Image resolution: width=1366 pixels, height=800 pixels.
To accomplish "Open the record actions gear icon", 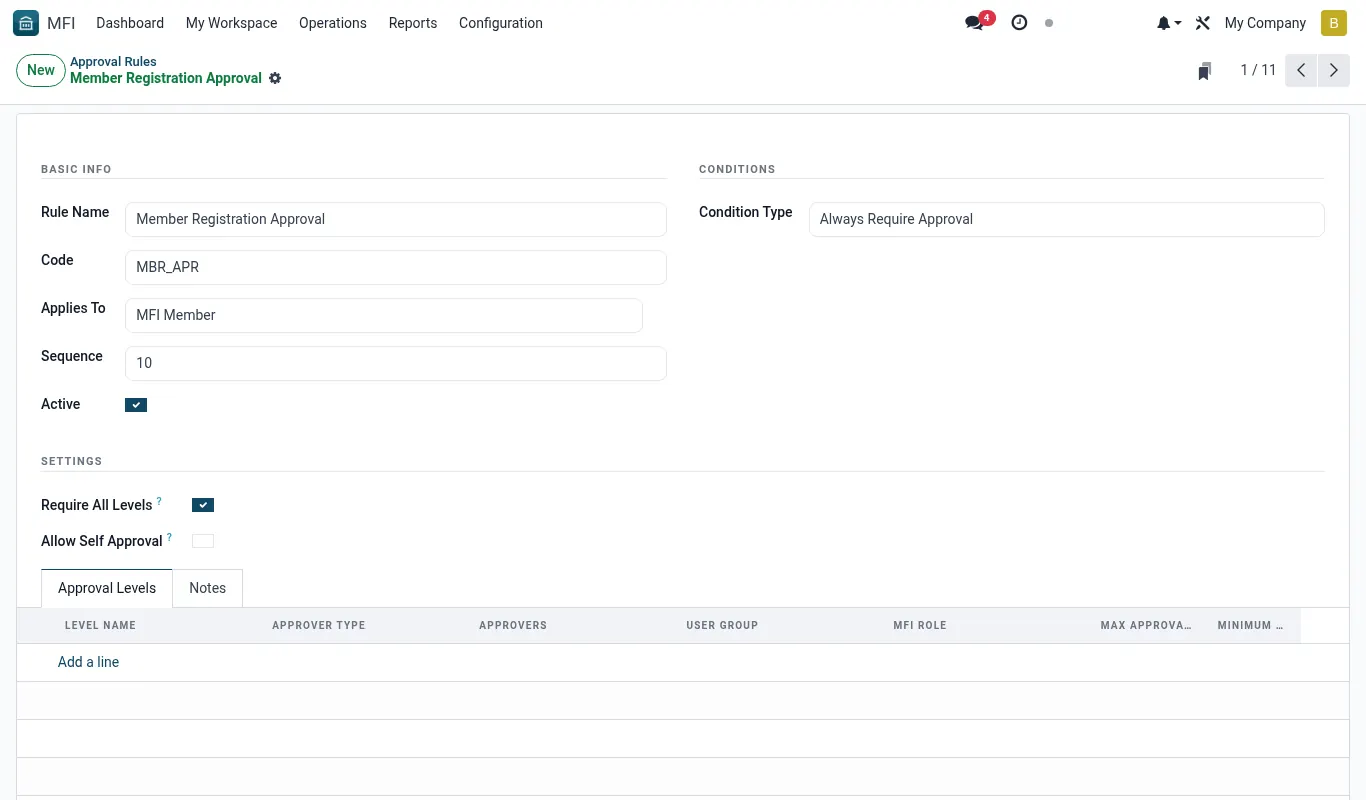I will 275,78.
